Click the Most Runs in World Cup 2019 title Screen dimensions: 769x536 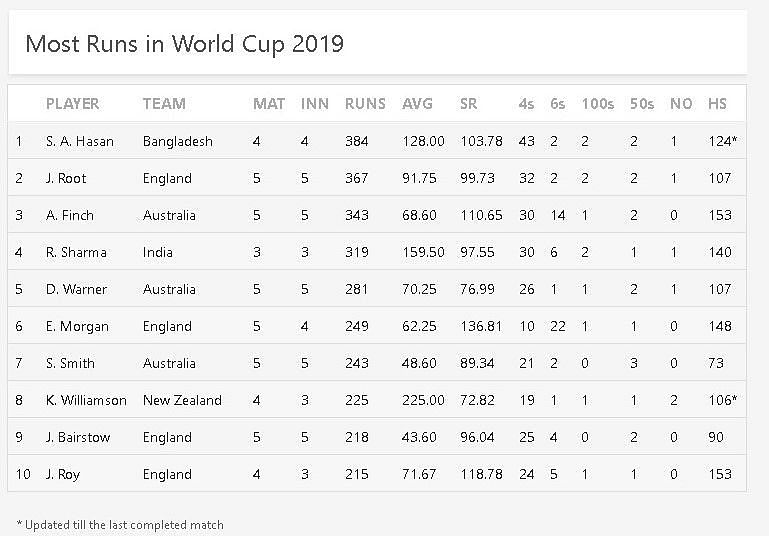click(184, 44)
